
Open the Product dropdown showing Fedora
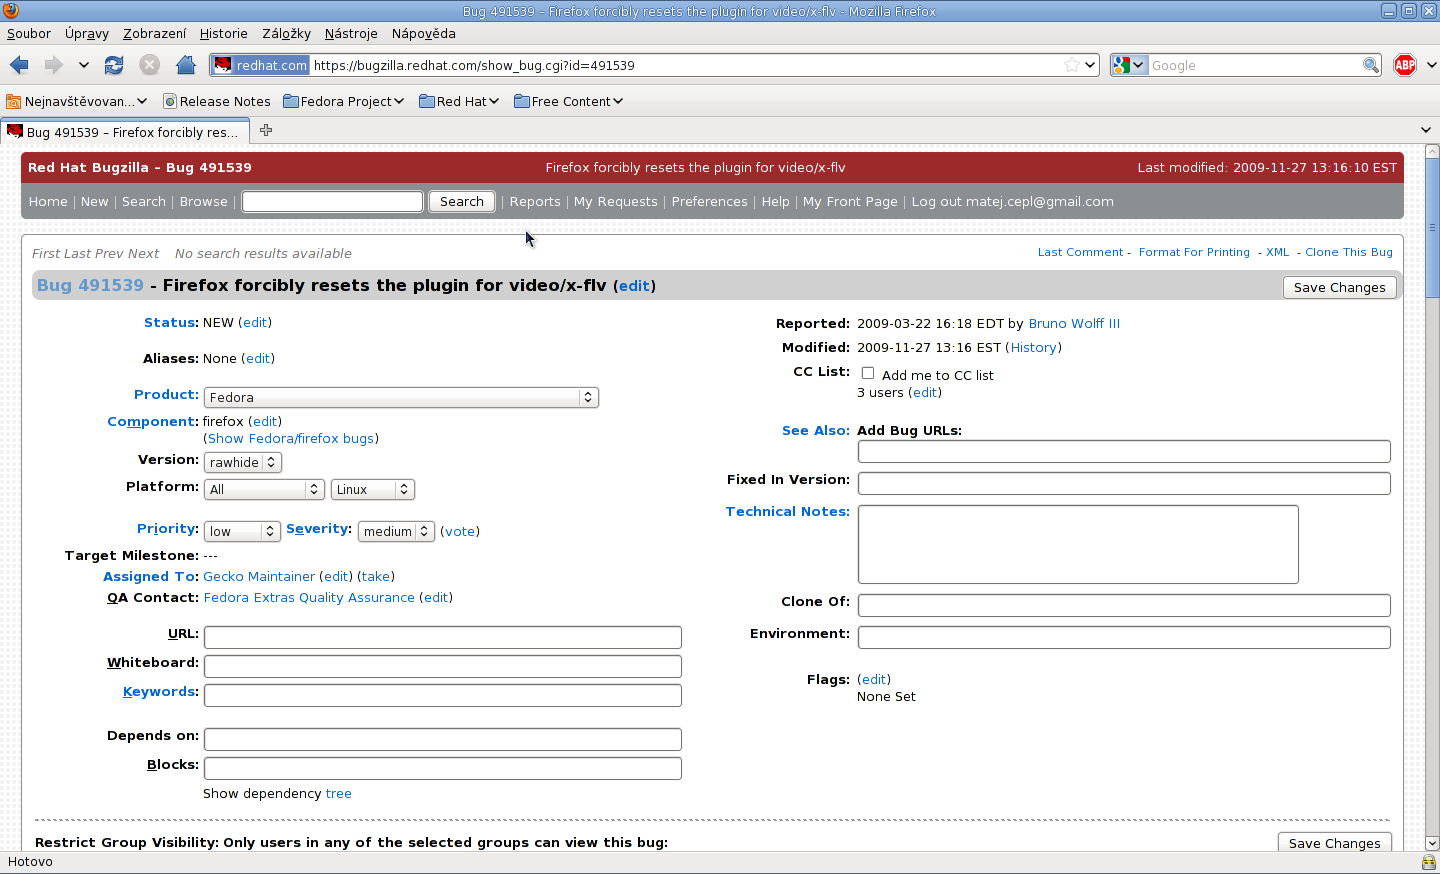pyautogui.click(x=401, y=397)
